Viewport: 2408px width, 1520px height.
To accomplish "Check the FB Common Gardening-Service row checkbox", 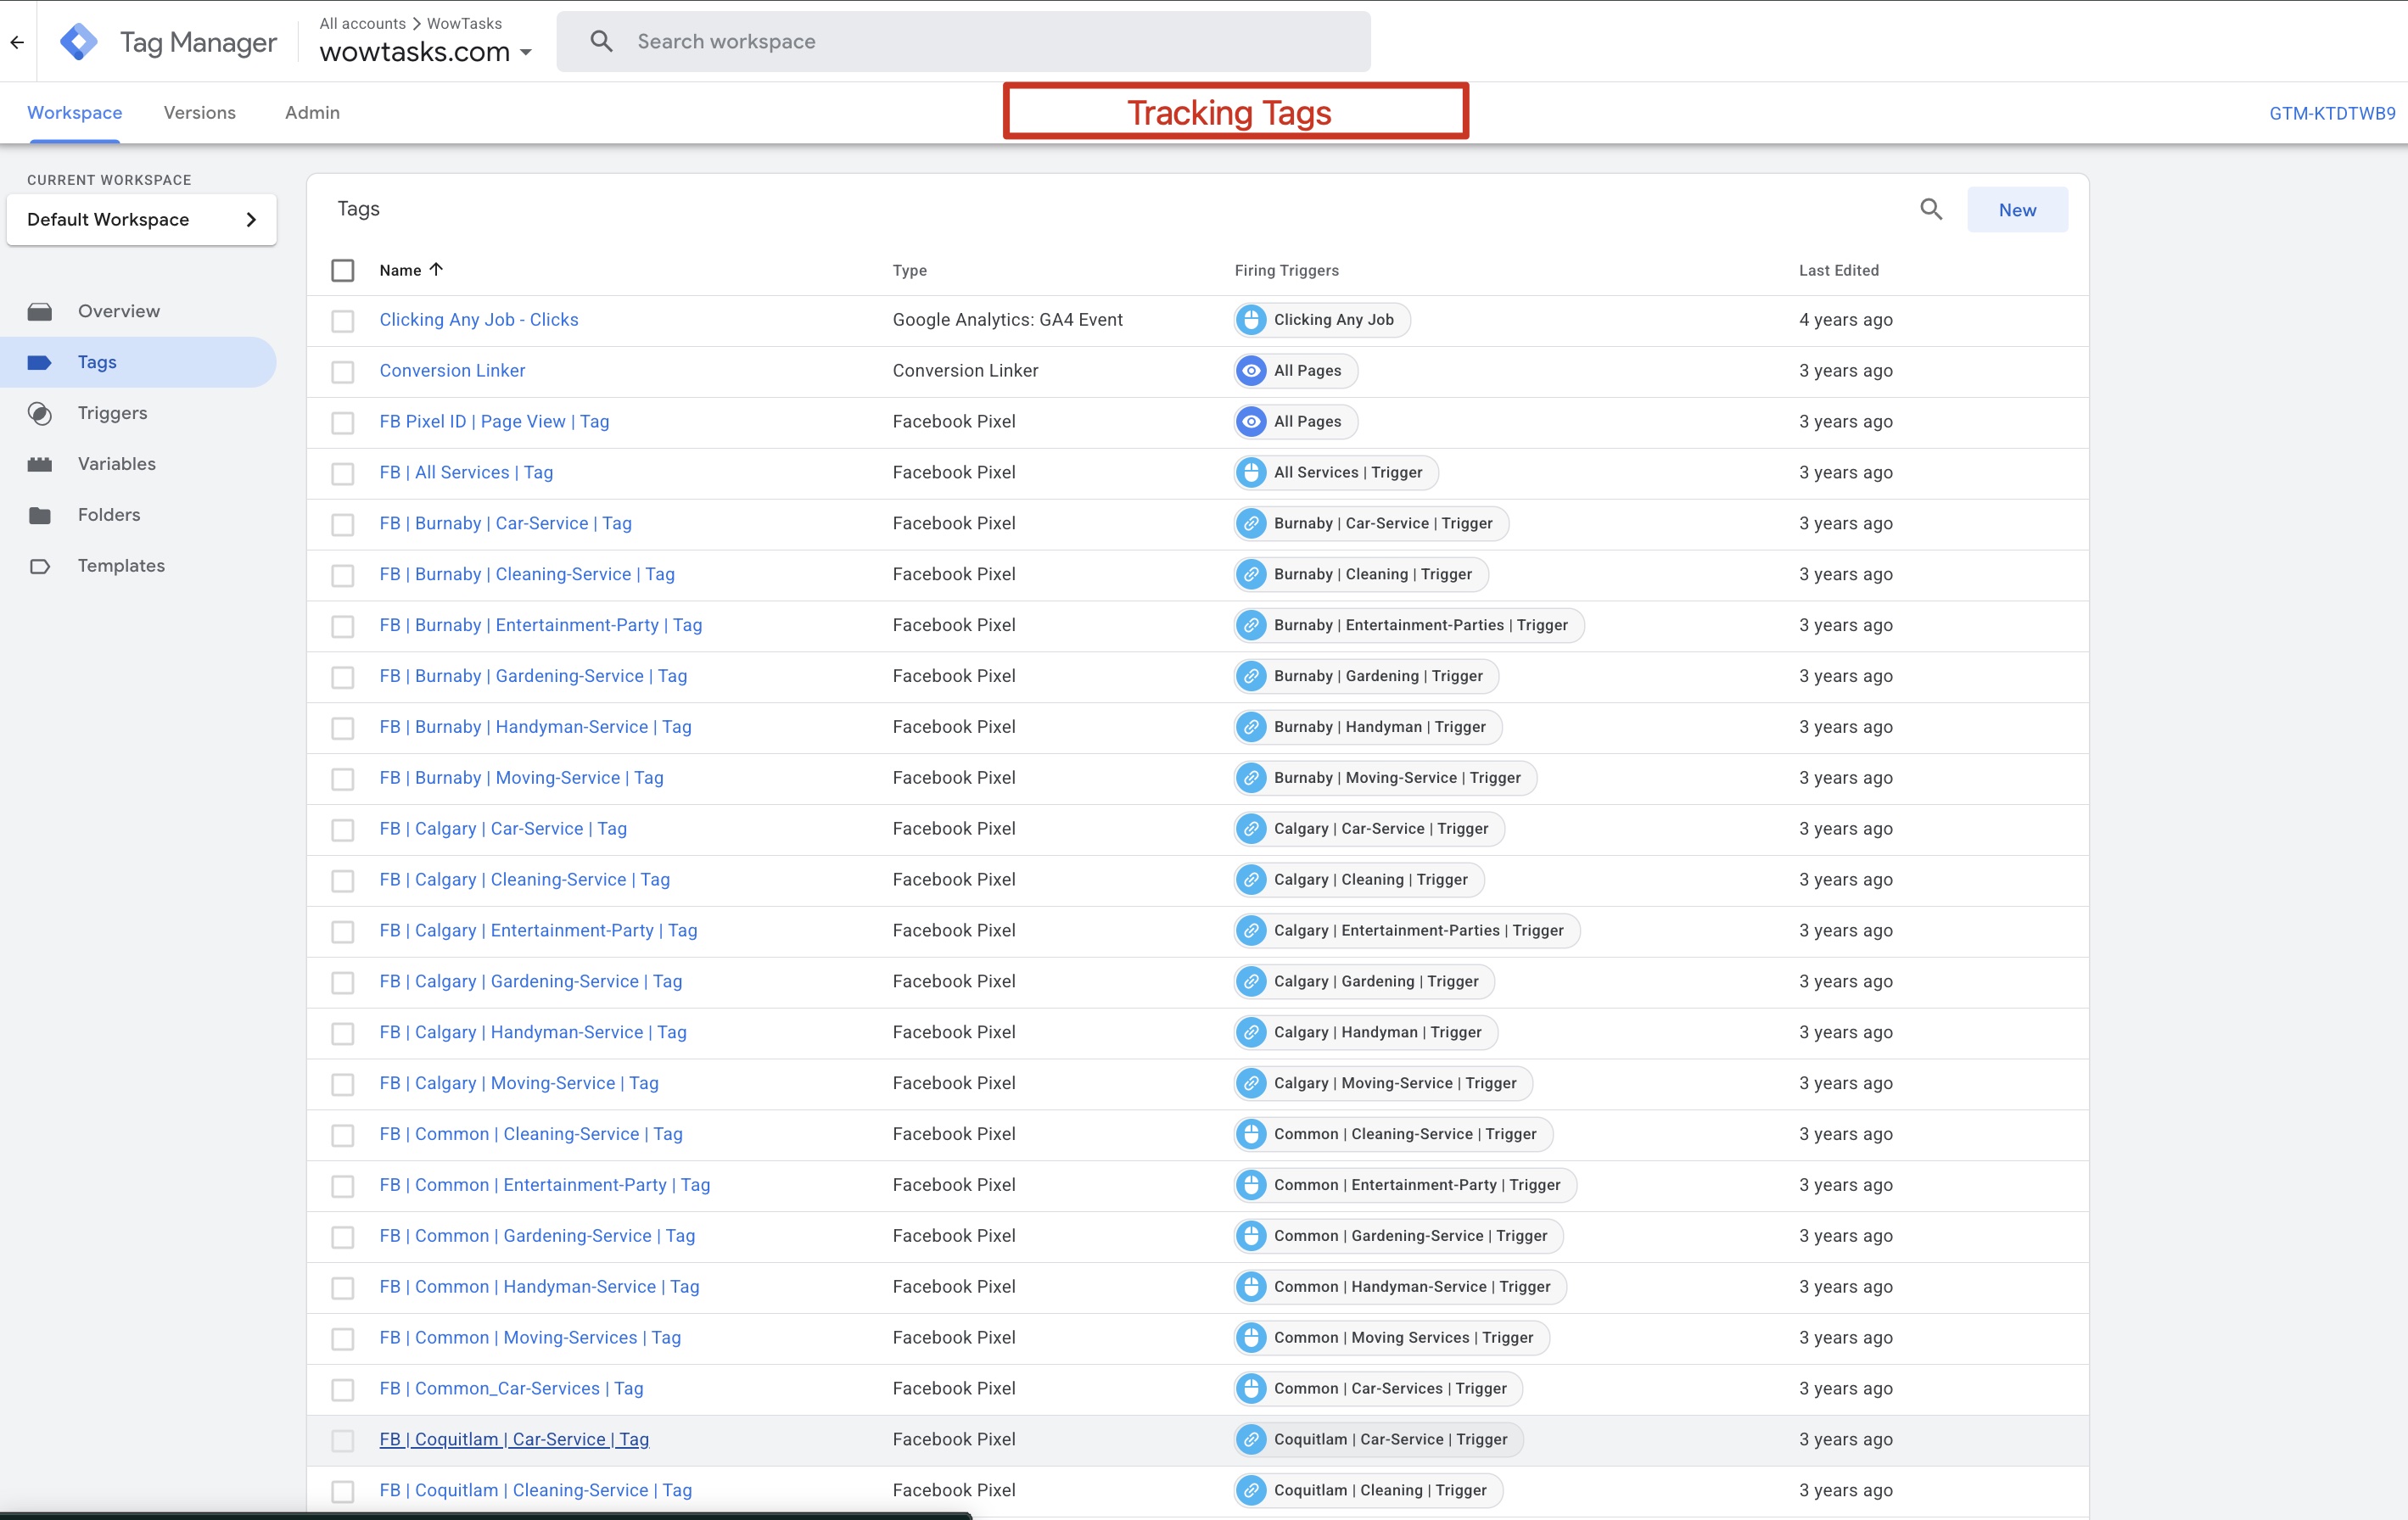I will [343, 1237].
